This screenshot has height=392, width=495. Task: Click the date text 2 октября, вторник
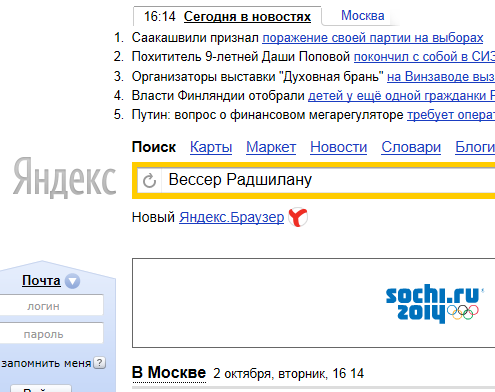(x=270, y=373)
